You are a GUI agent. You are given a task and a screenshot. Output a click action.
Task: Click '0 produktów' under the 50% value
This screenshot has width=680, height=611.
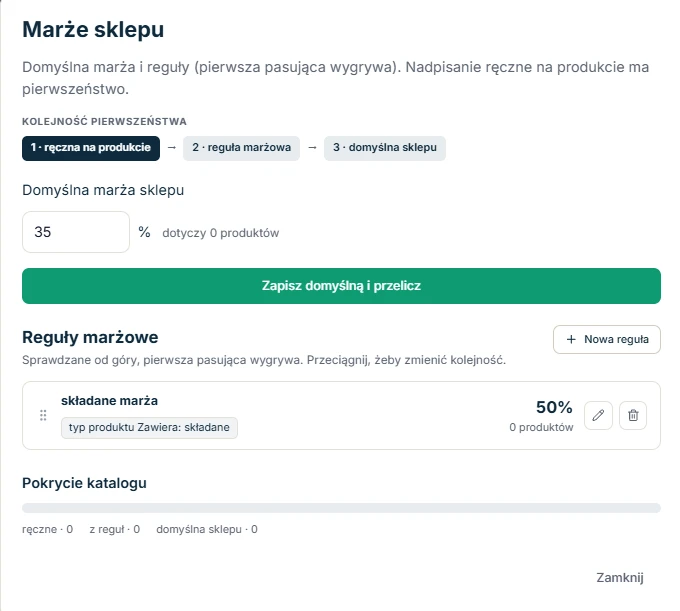tap(541, 428)
